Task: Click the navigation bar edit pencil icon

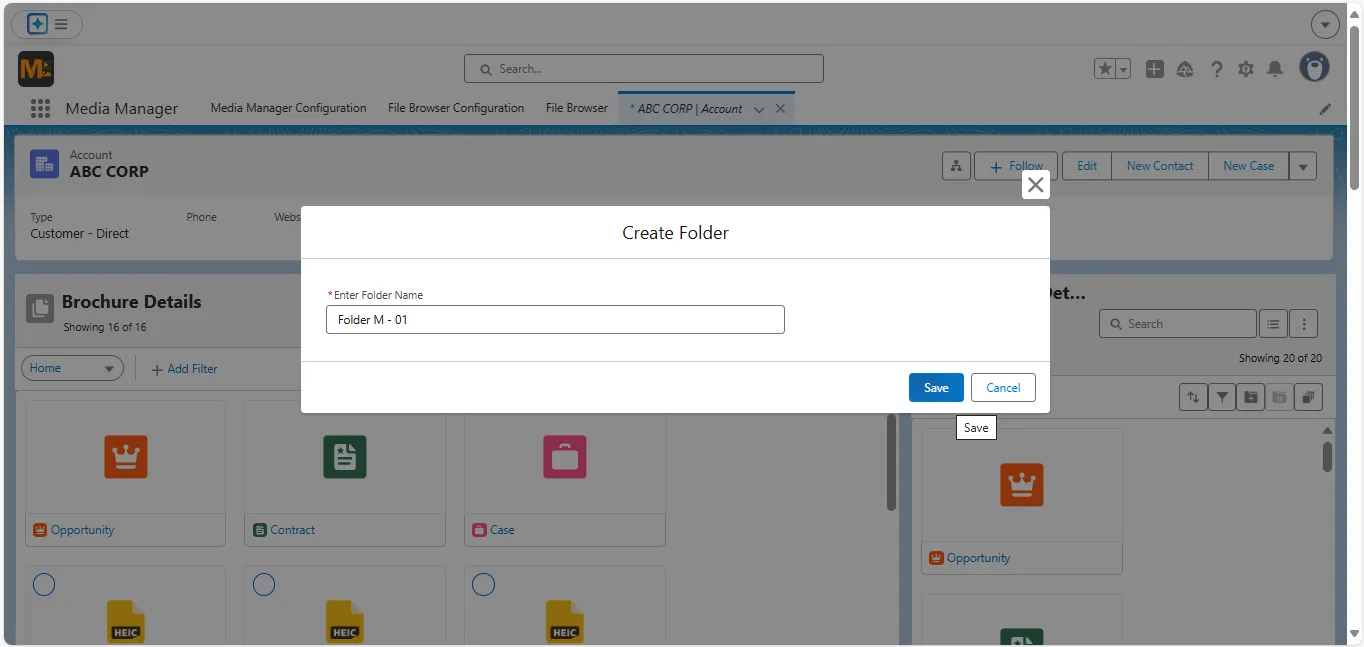Action: pos(1325,109)
